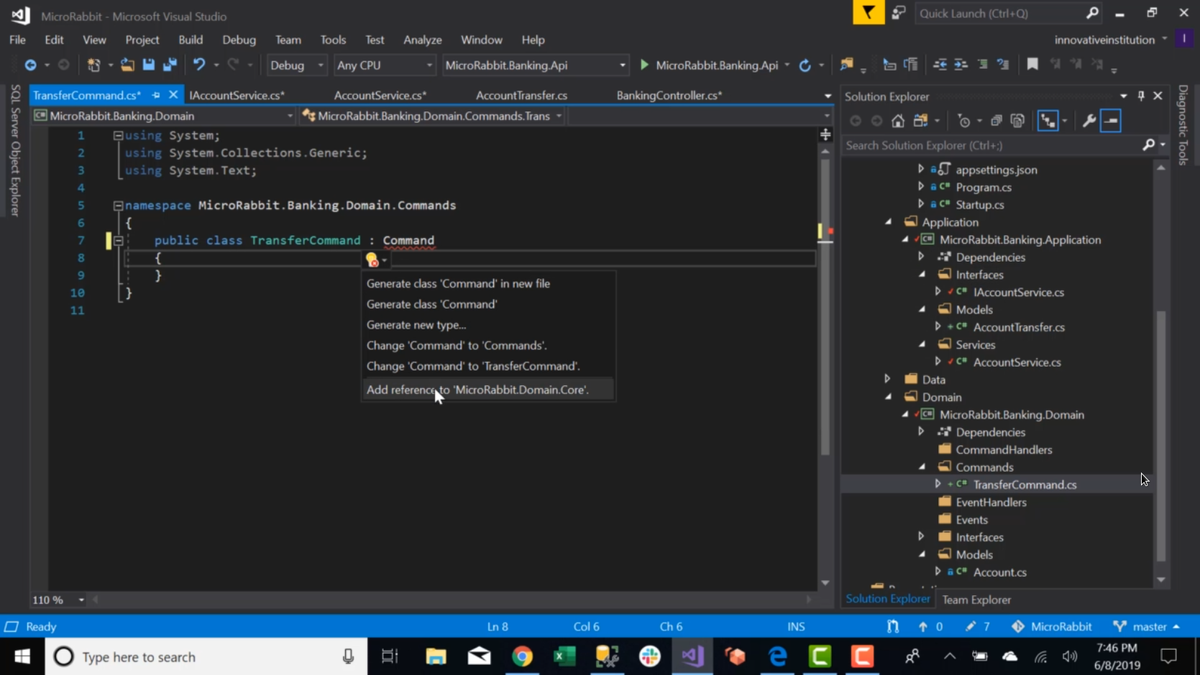Start debugging with the green play icon
The height and width of the screenshot is (675, 1200).
644,65
